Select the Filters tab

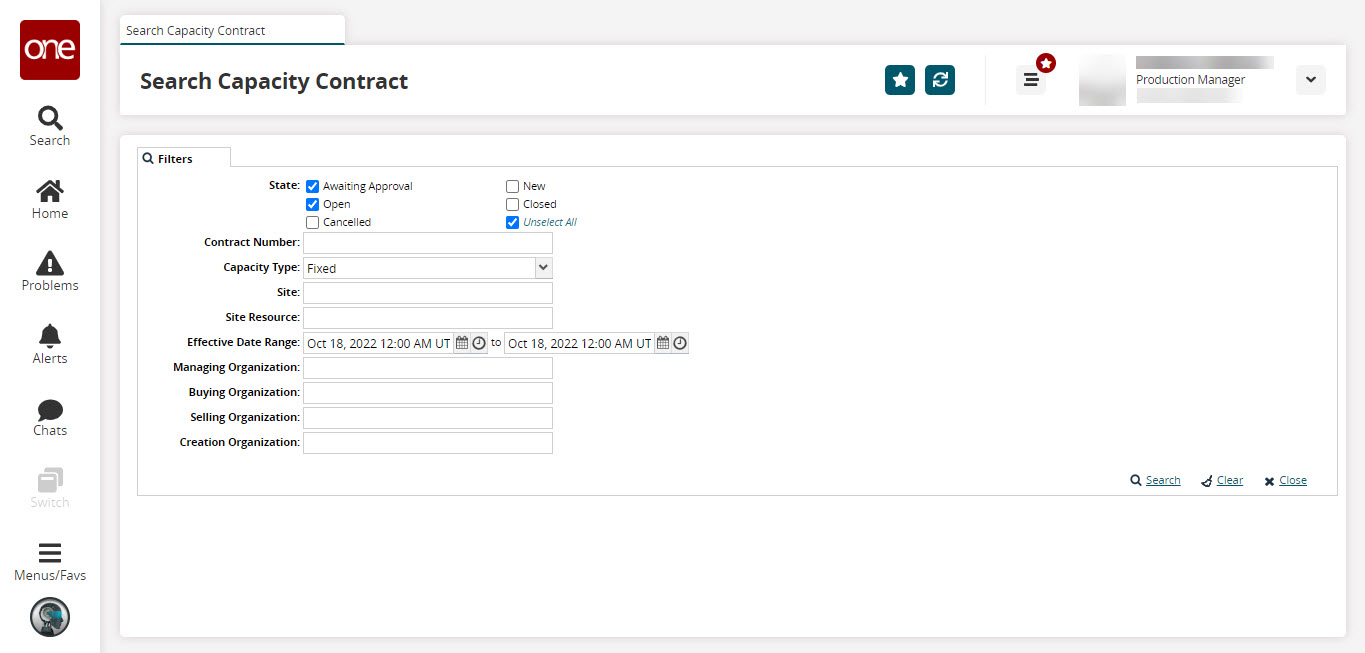[x=184, y=158]
